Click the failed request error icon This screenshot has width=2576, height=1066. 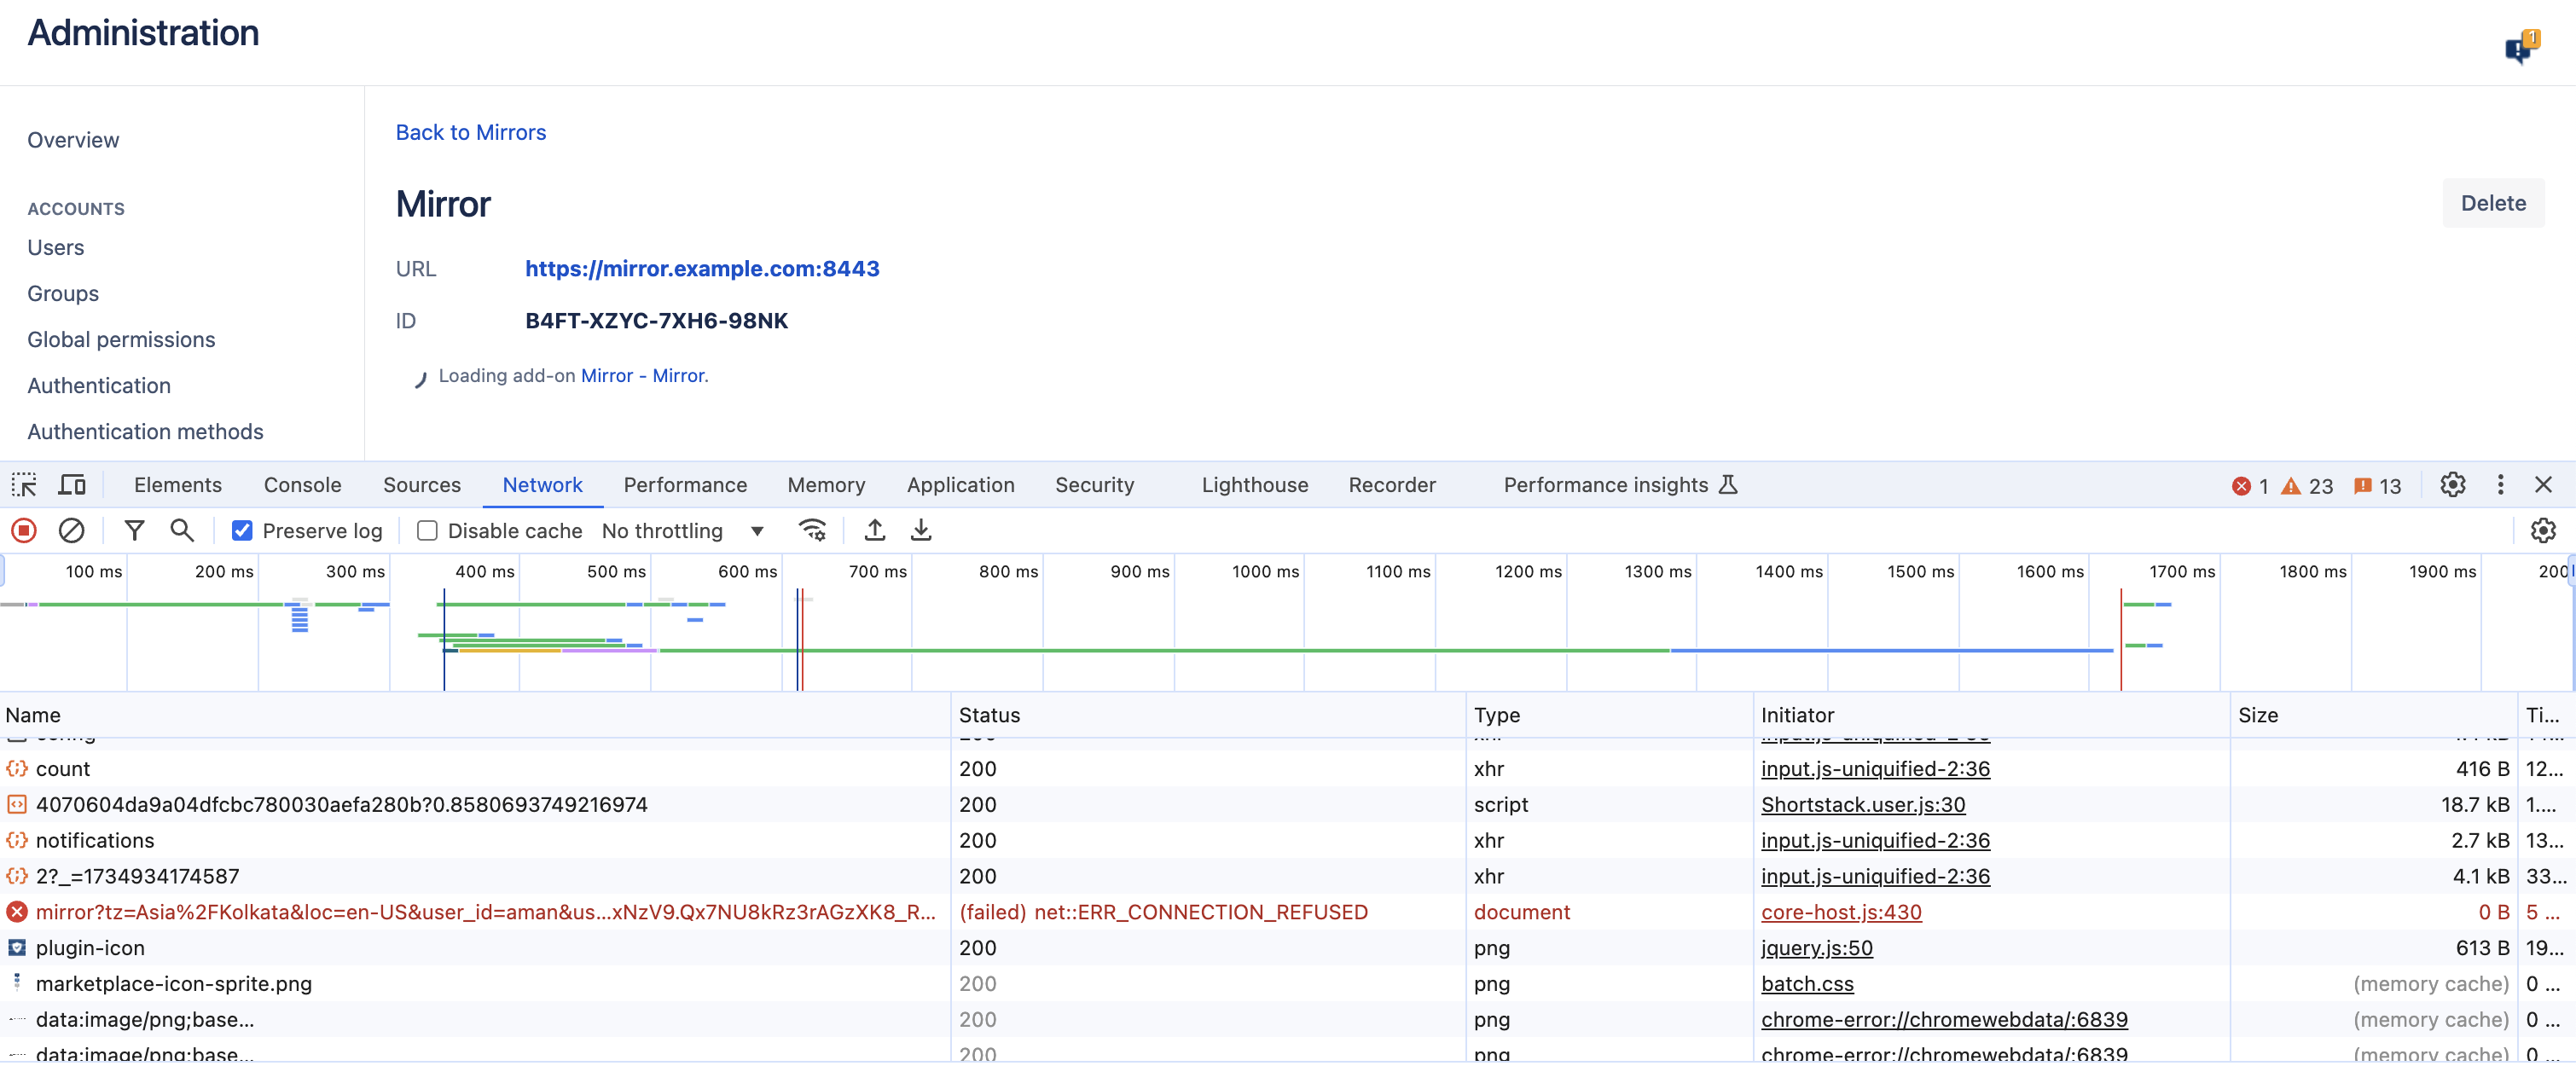tap(17, 912)
